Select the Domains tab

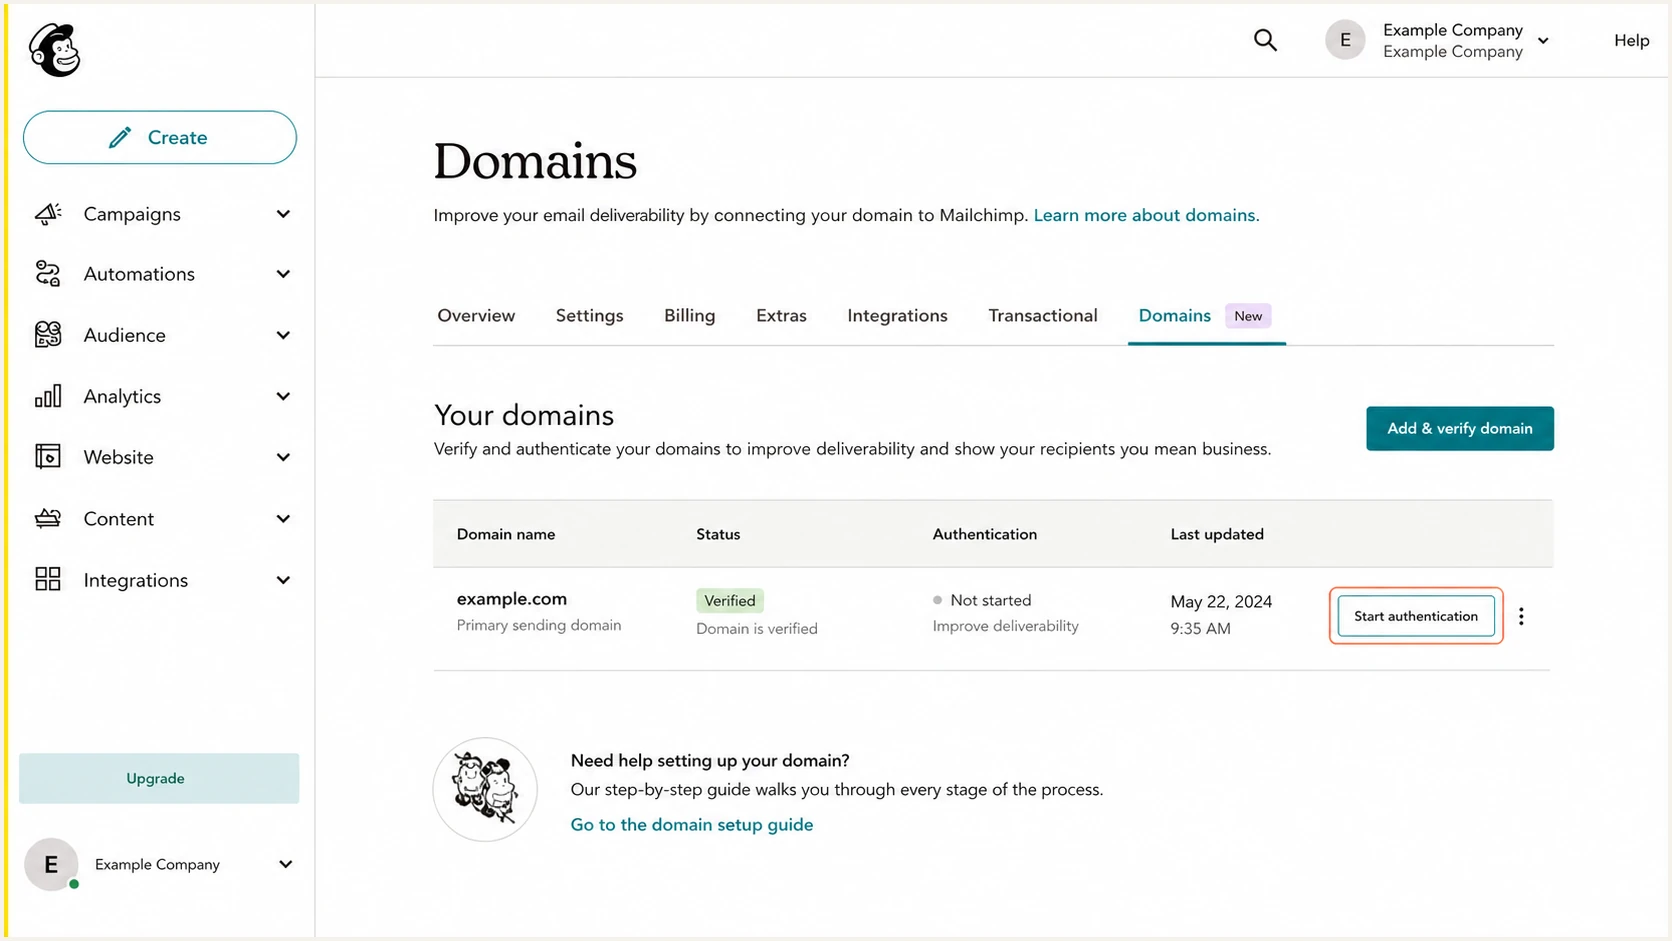[x=1174, y=315]
